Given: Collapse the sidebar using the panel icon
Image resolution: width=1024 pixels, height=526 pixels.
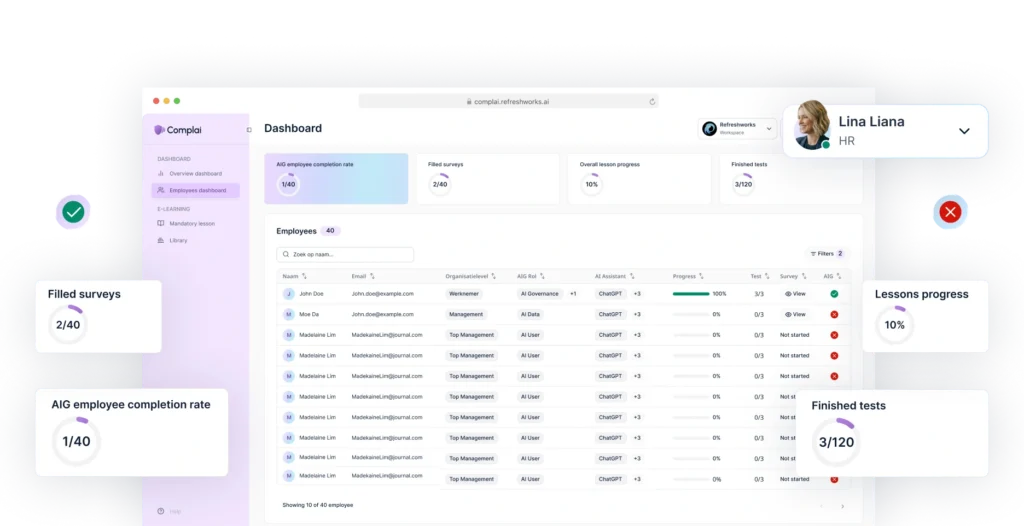Looking at the screenshot, I should [x=249, y=130].
